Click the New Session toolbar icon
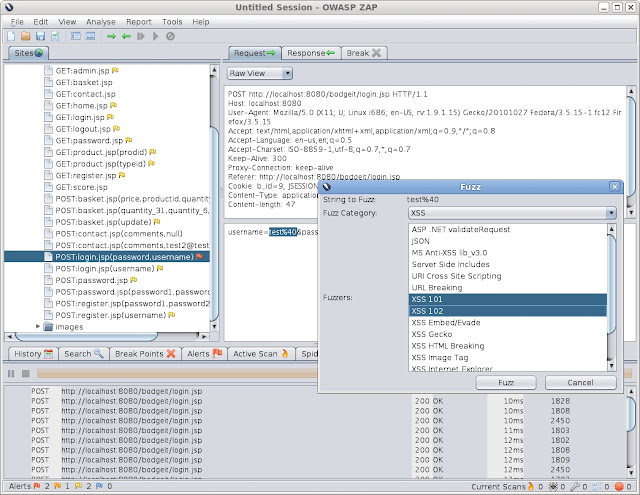The image size is (640, 495). (x=11, y=36)
